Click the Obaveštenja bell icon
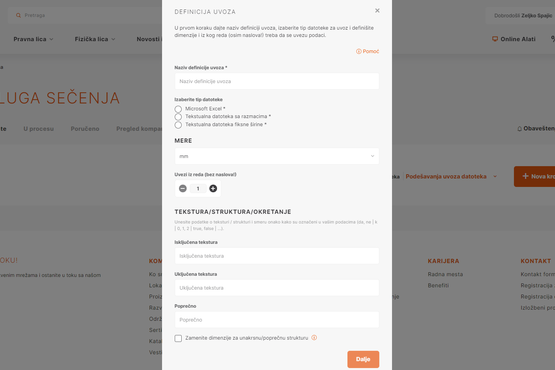The height and width of the screenshot is (370, 555). (x=519, y=129)
